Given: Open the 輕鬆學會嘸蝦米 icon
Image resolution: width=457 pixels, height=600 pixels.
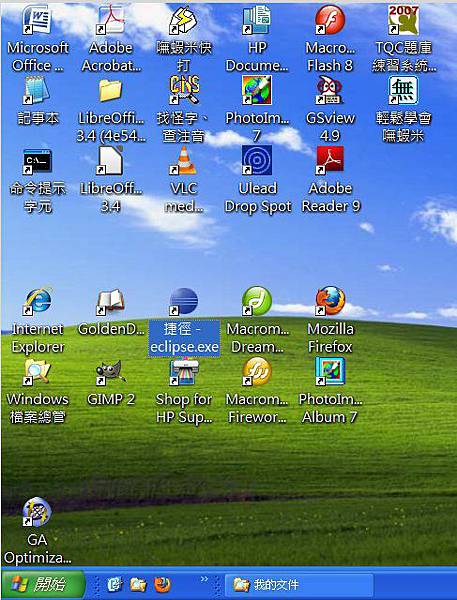Looking at the screenshot, I should 403,90.
